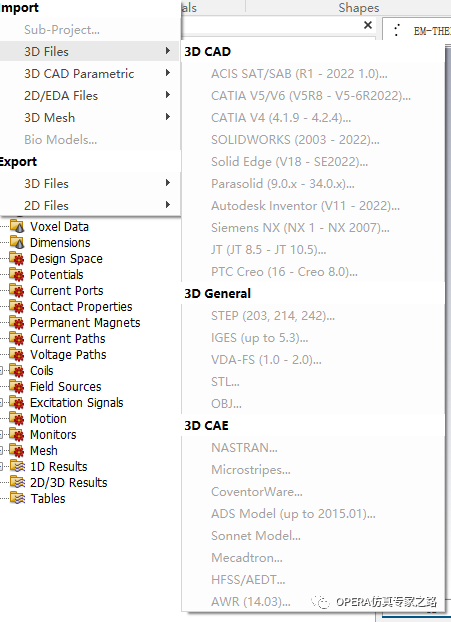
Task: Expand the Coils tree node
Action: click(x=1, y=371)
